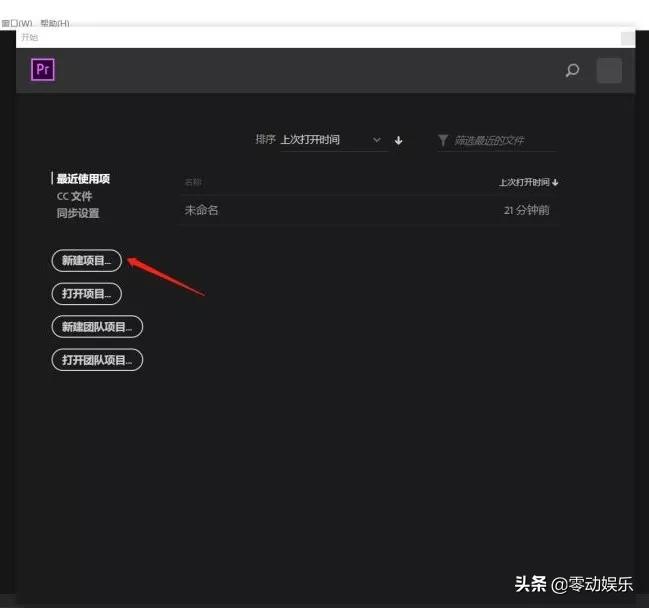
Task: Sort by 名称 column header
Action: click(x=193, y=182)
